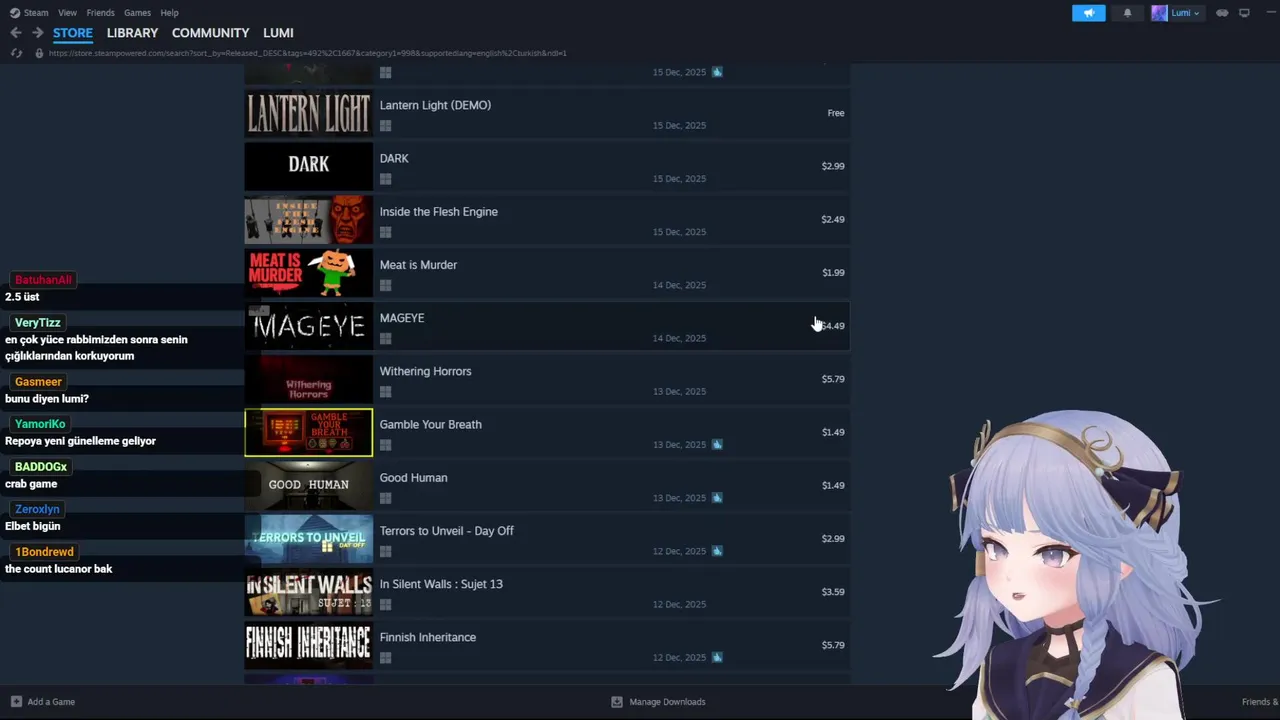Click the 14 Dec, 2025 date of MAGEYE

pos(679,338)
